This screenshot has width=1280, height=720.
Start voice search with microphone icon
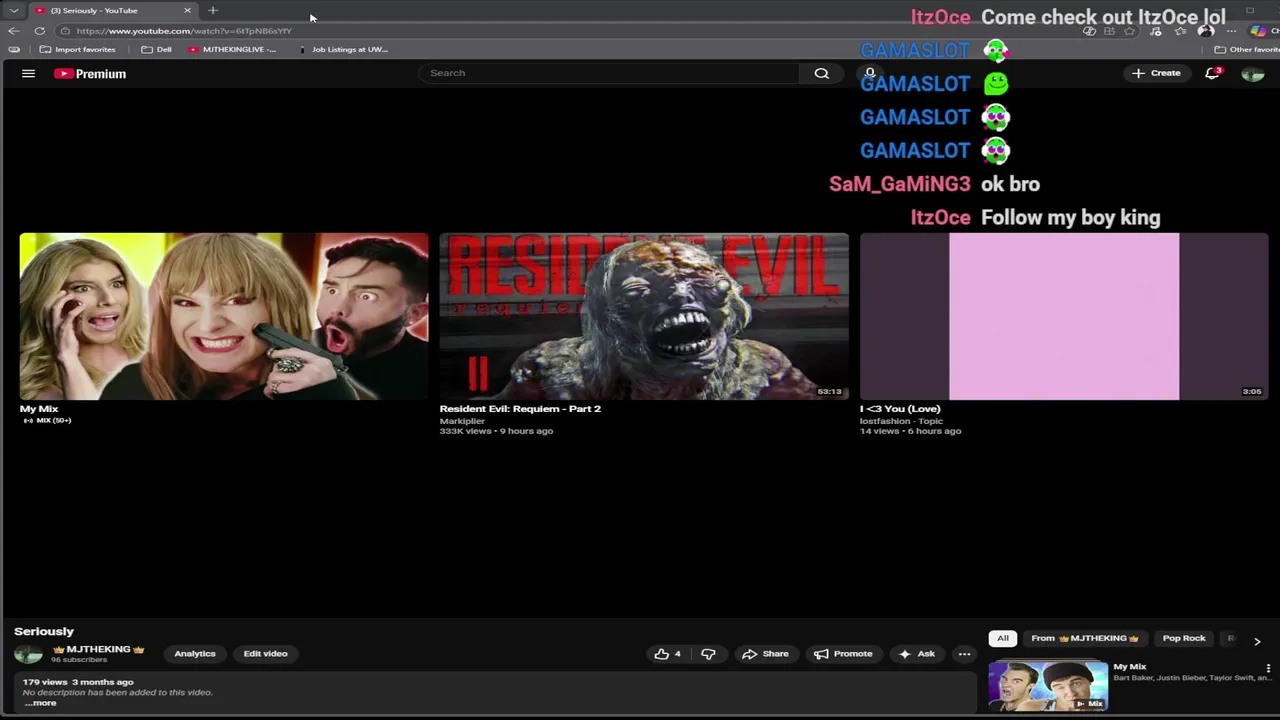pos(870,73)
